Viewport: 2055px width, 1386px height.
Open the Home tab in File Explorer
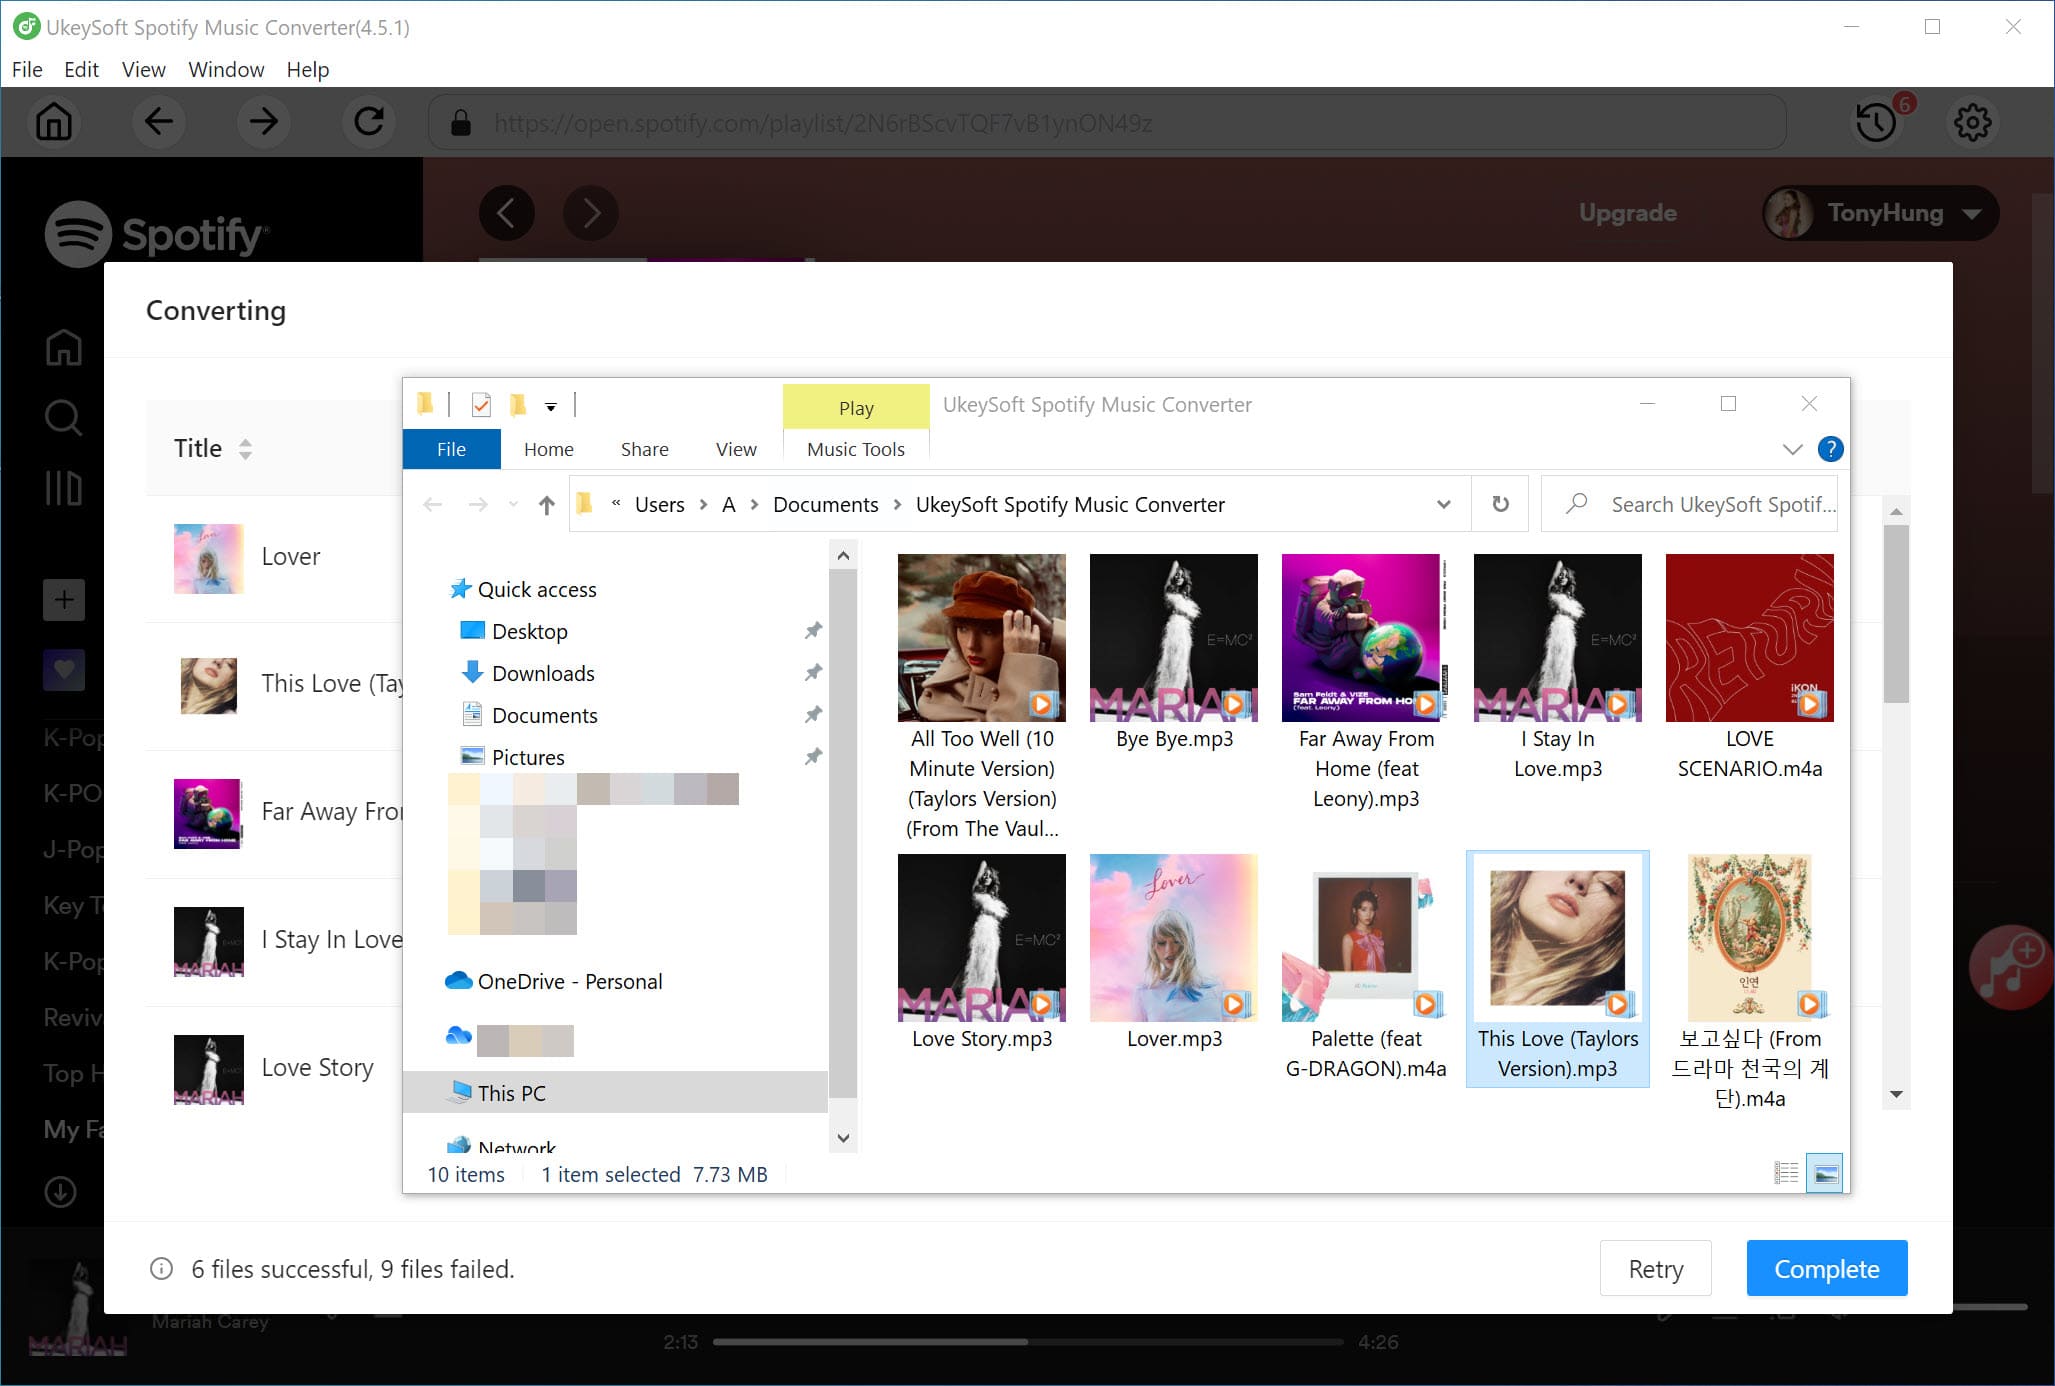click(x=547, y=450)
